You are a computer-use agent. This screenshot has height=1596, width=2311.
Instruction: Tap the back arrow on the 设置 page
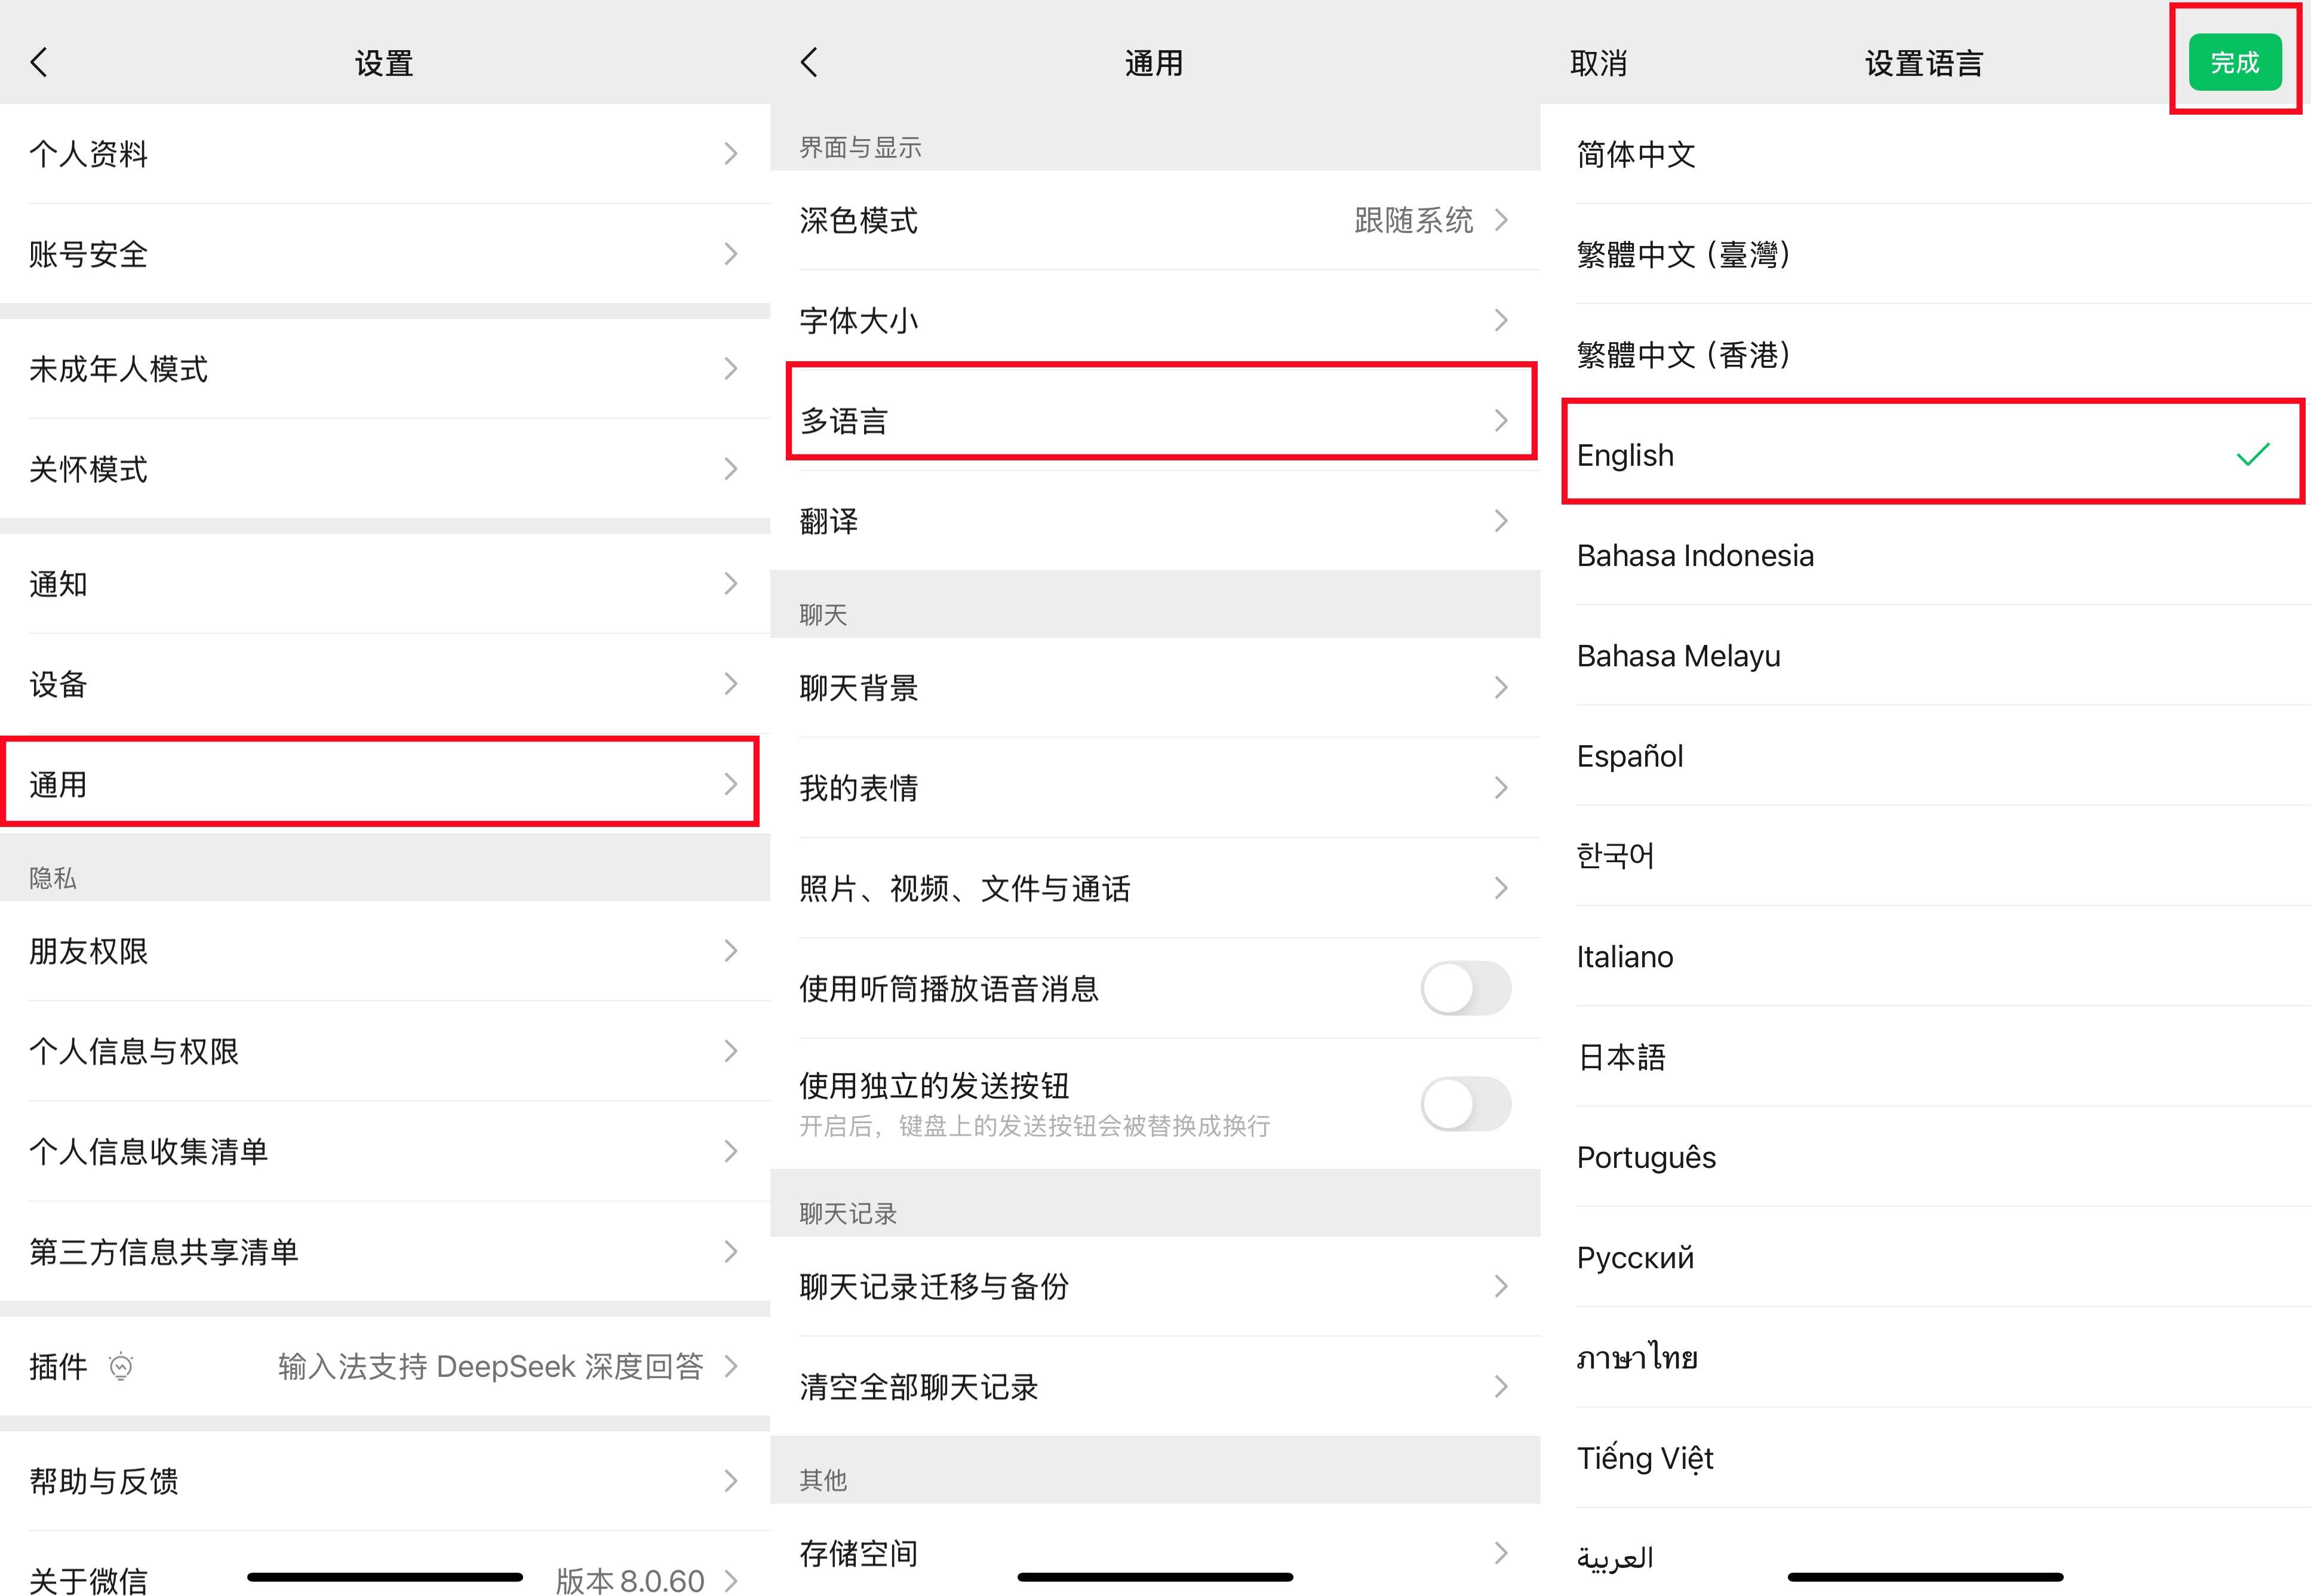click(38, 61)
